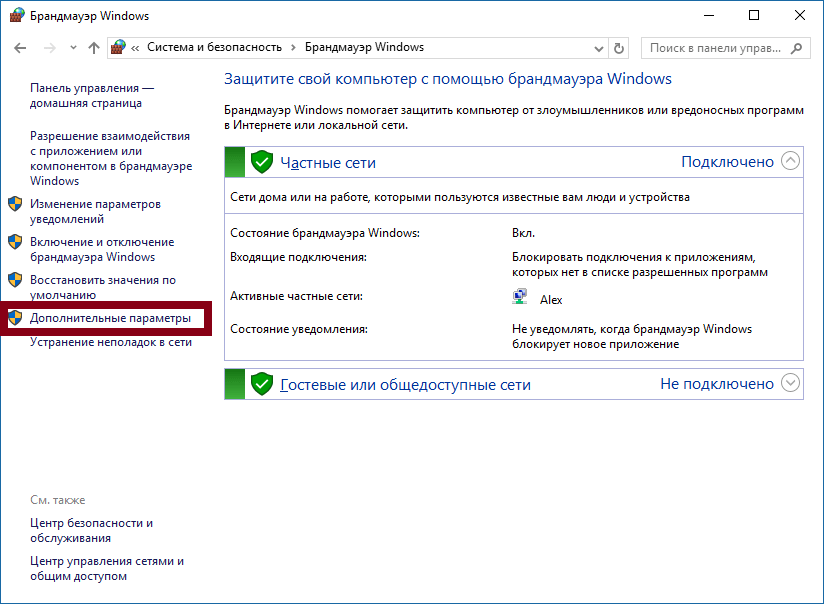The width and height of the screenshot is (824, 604).
Task: Click the 'Гостевые или общедоступные сети' header
Action: point(405,385)
